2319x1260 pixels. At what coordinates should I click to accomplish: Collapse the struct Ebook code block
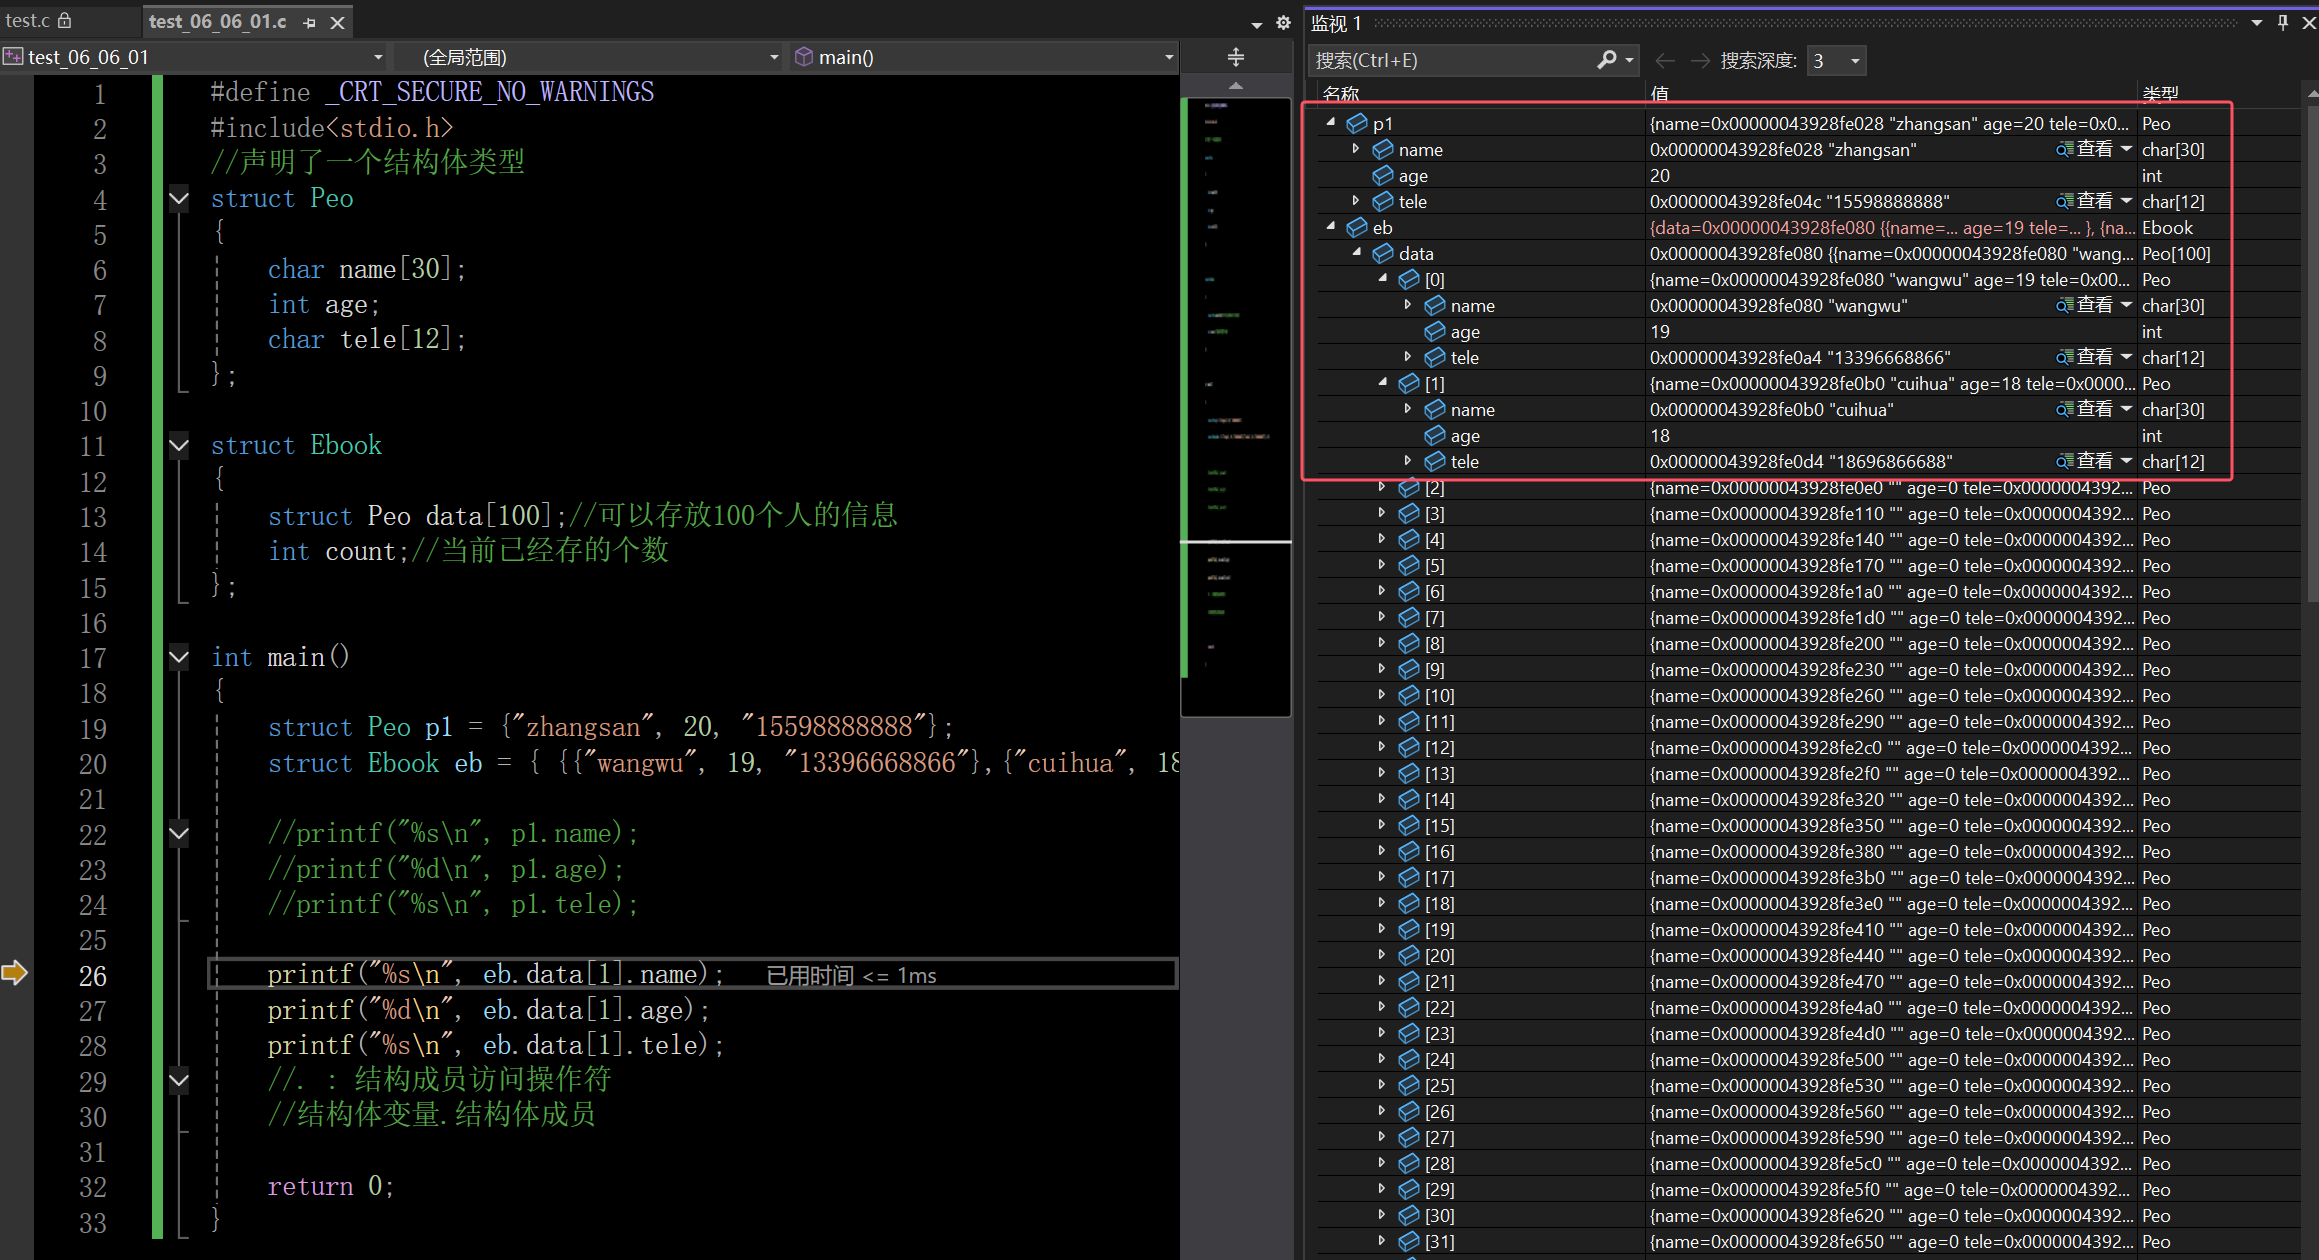tap(179, 445)
